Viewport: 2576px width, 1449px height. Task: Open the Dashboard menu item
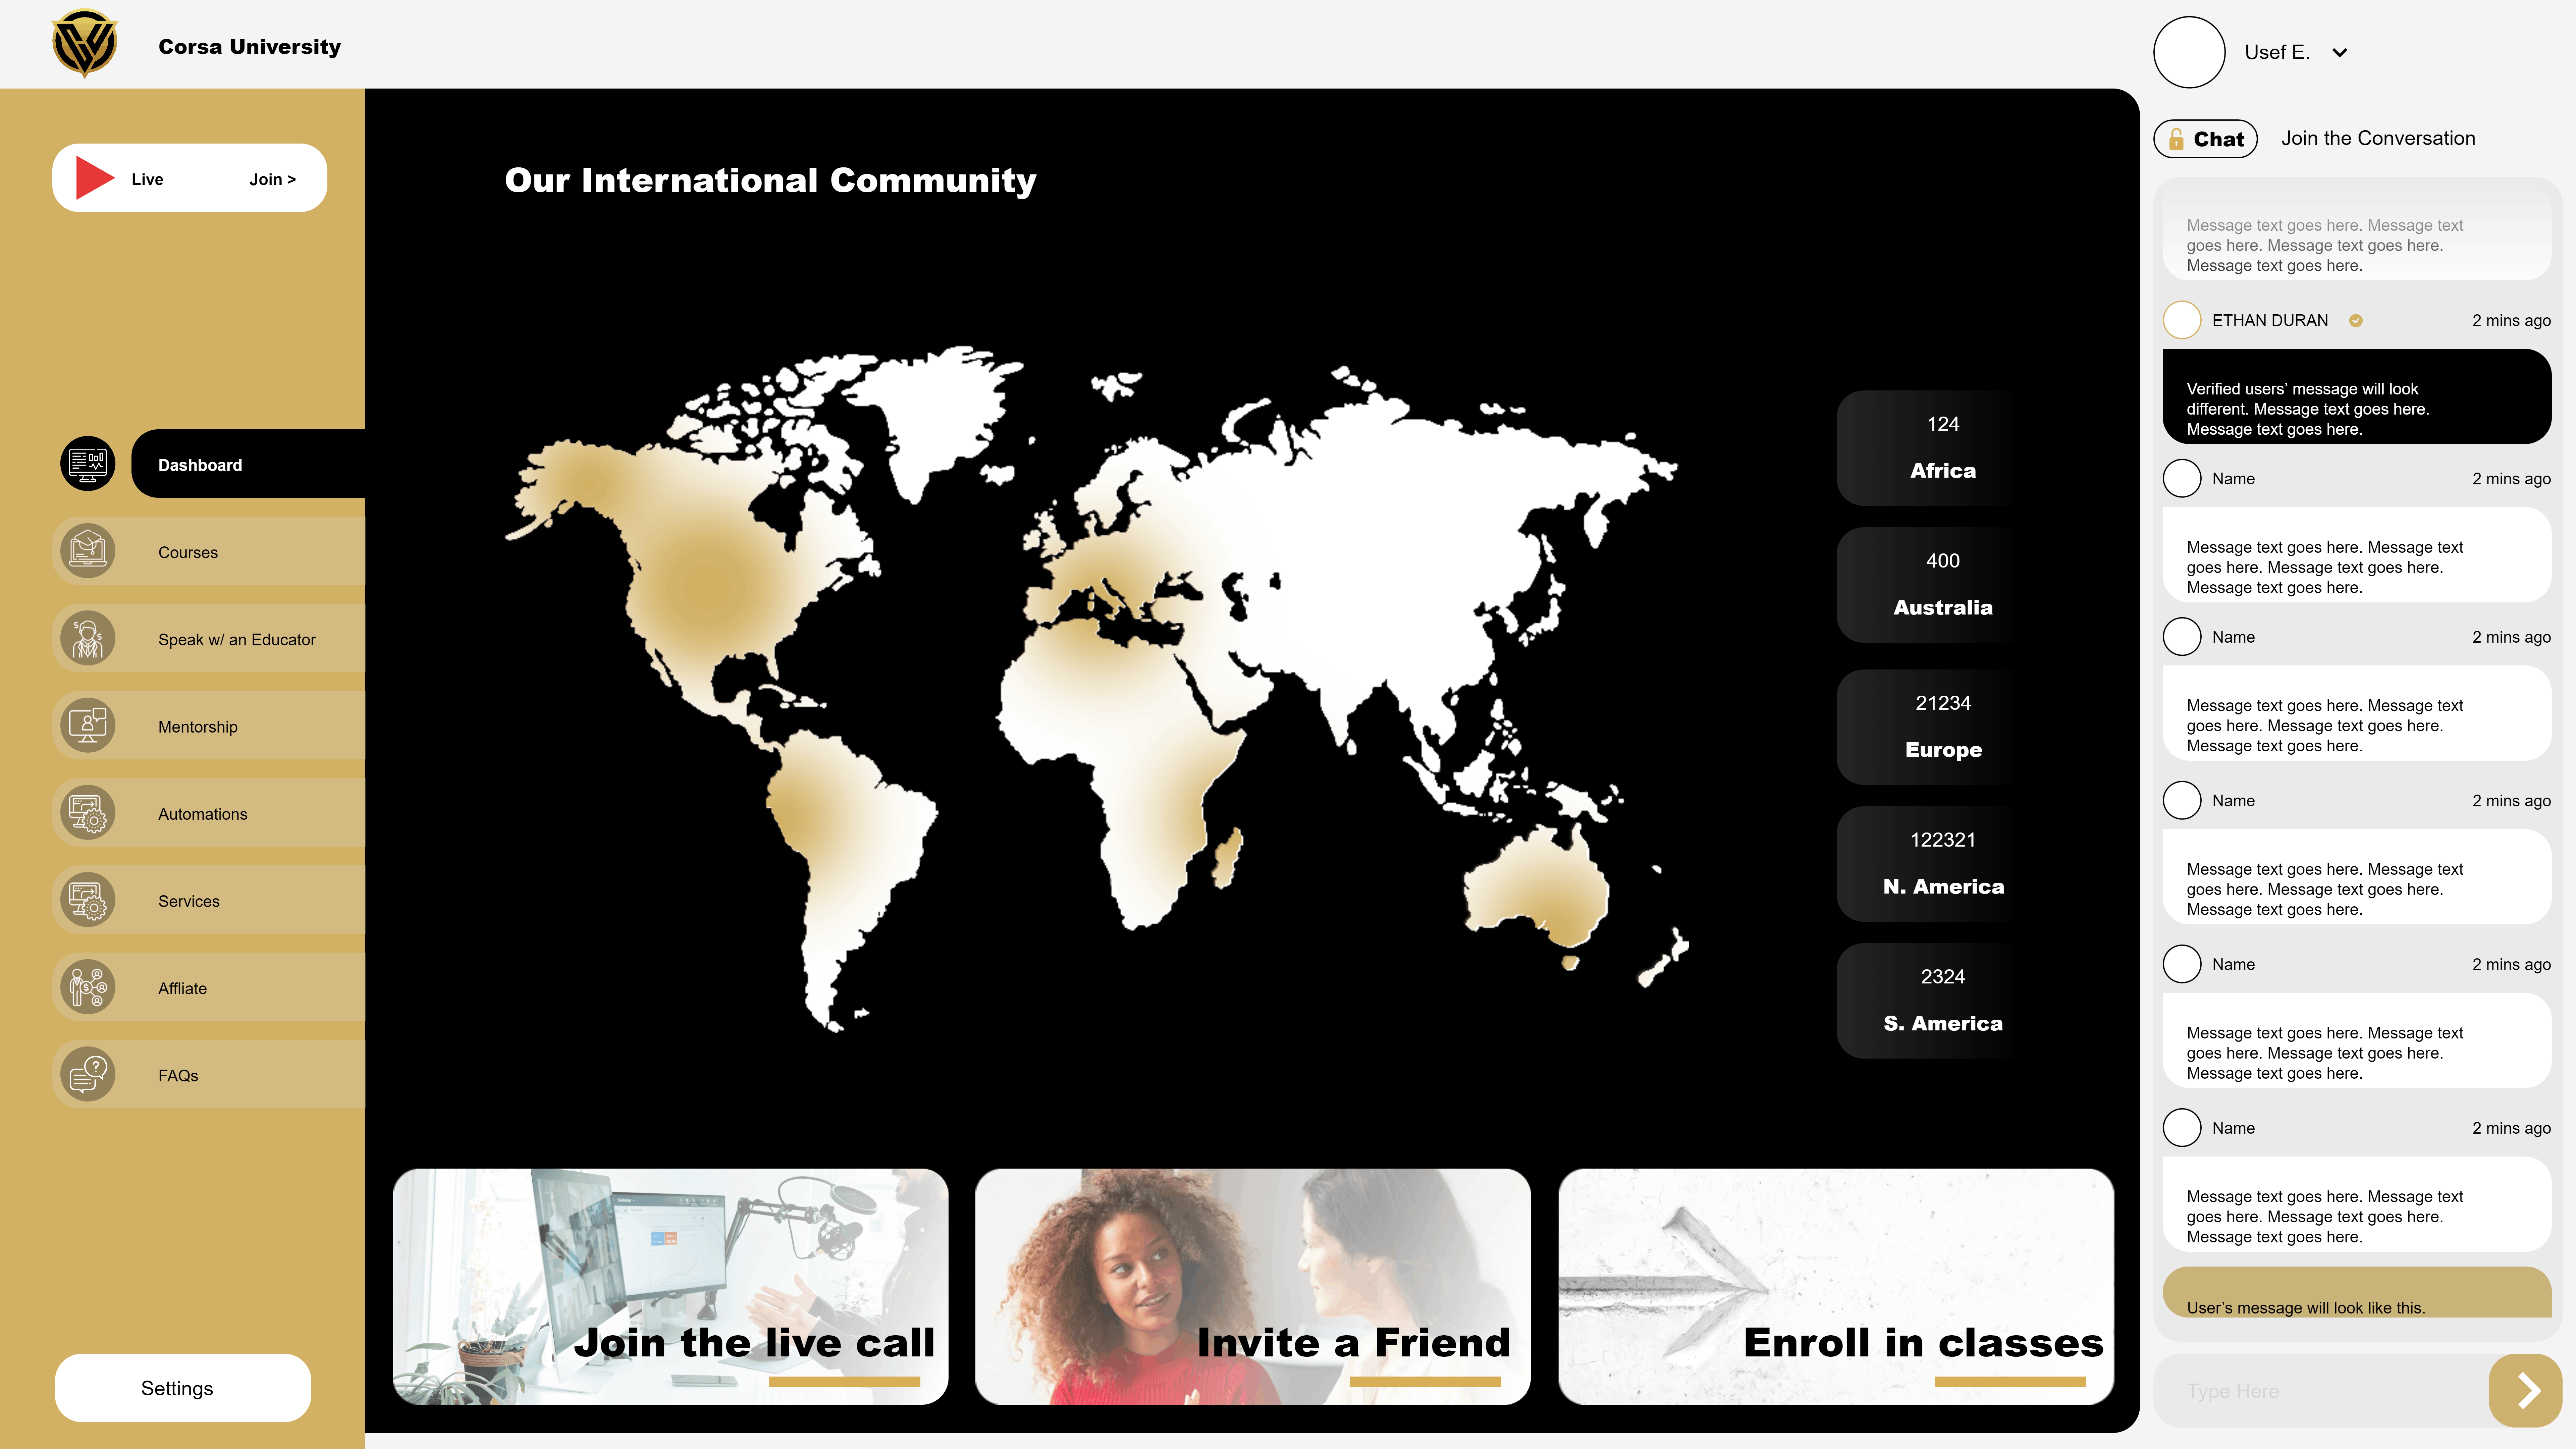pyautogui.click(x=248, y=464)
